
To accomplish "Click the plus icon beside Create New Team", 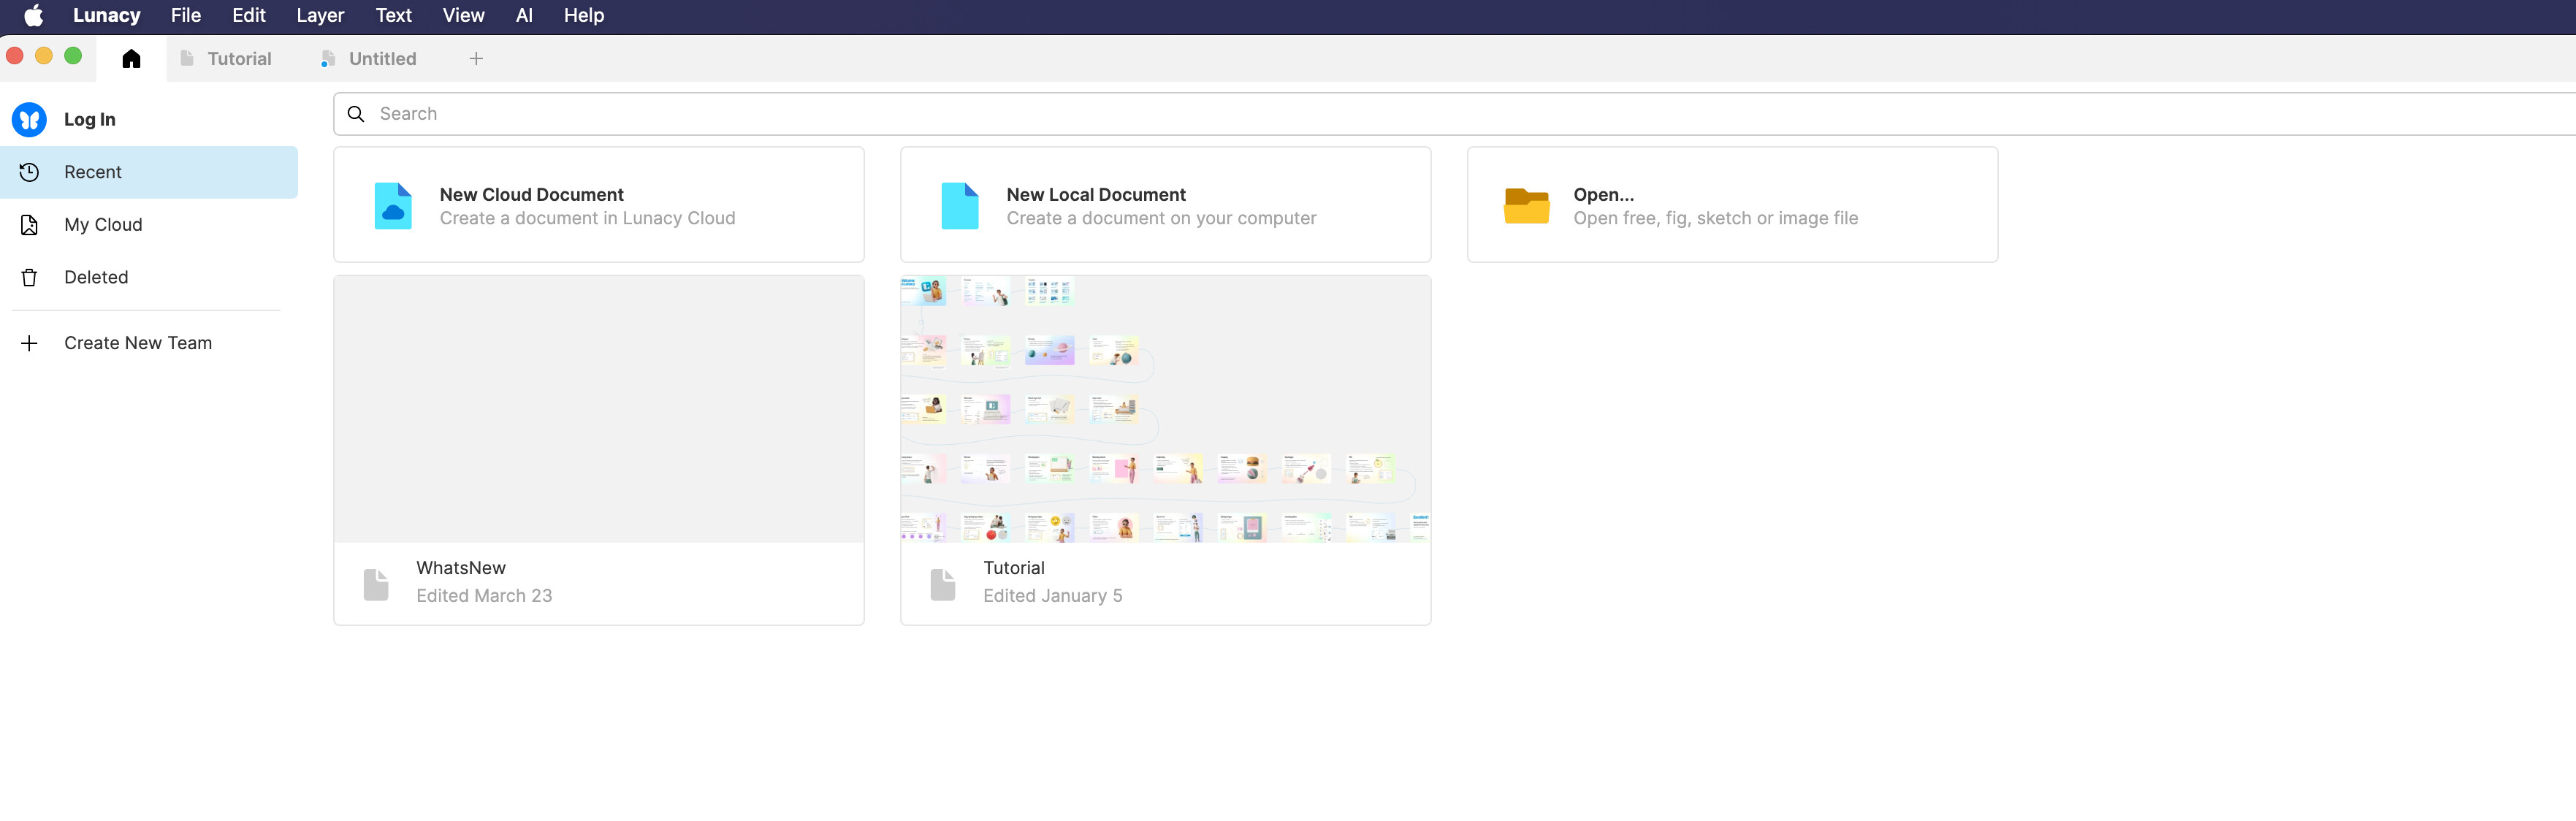I will click(x=29, y=343).
